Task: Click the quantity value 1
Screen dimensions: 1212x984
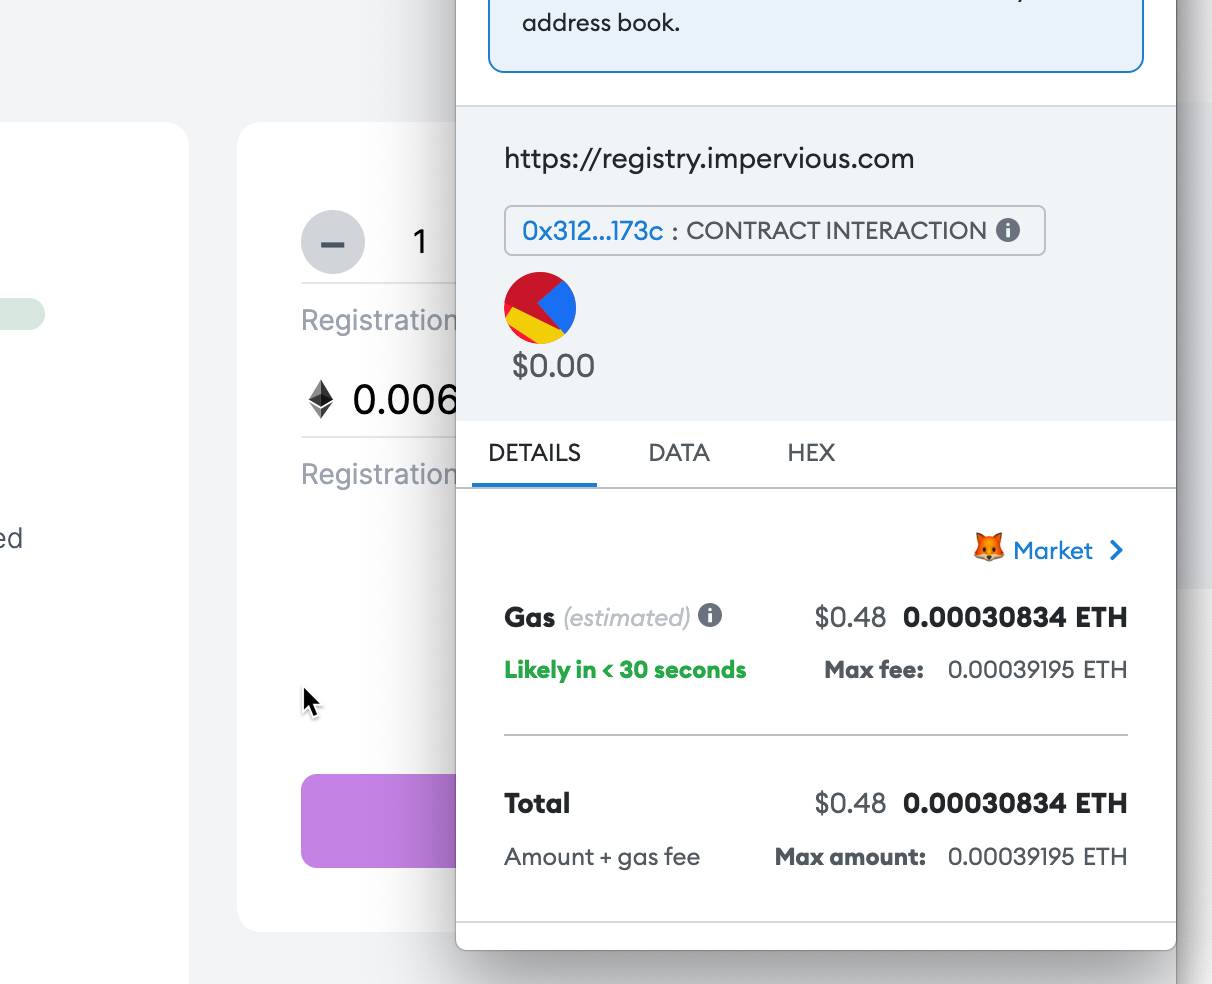Action: [420, 242]
